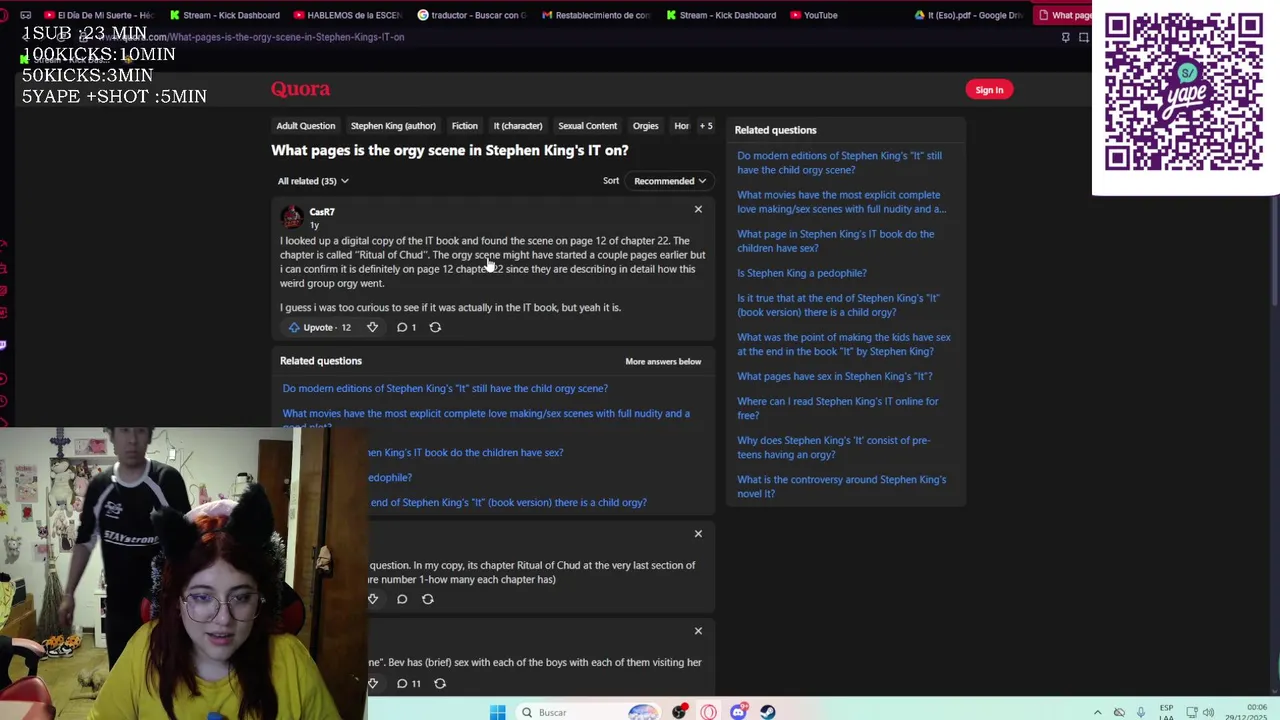Switch to 'HABLEMOS de la ESCEN' YouTube tab
The image size is (1280, 720).
click(x=350, y=15)
